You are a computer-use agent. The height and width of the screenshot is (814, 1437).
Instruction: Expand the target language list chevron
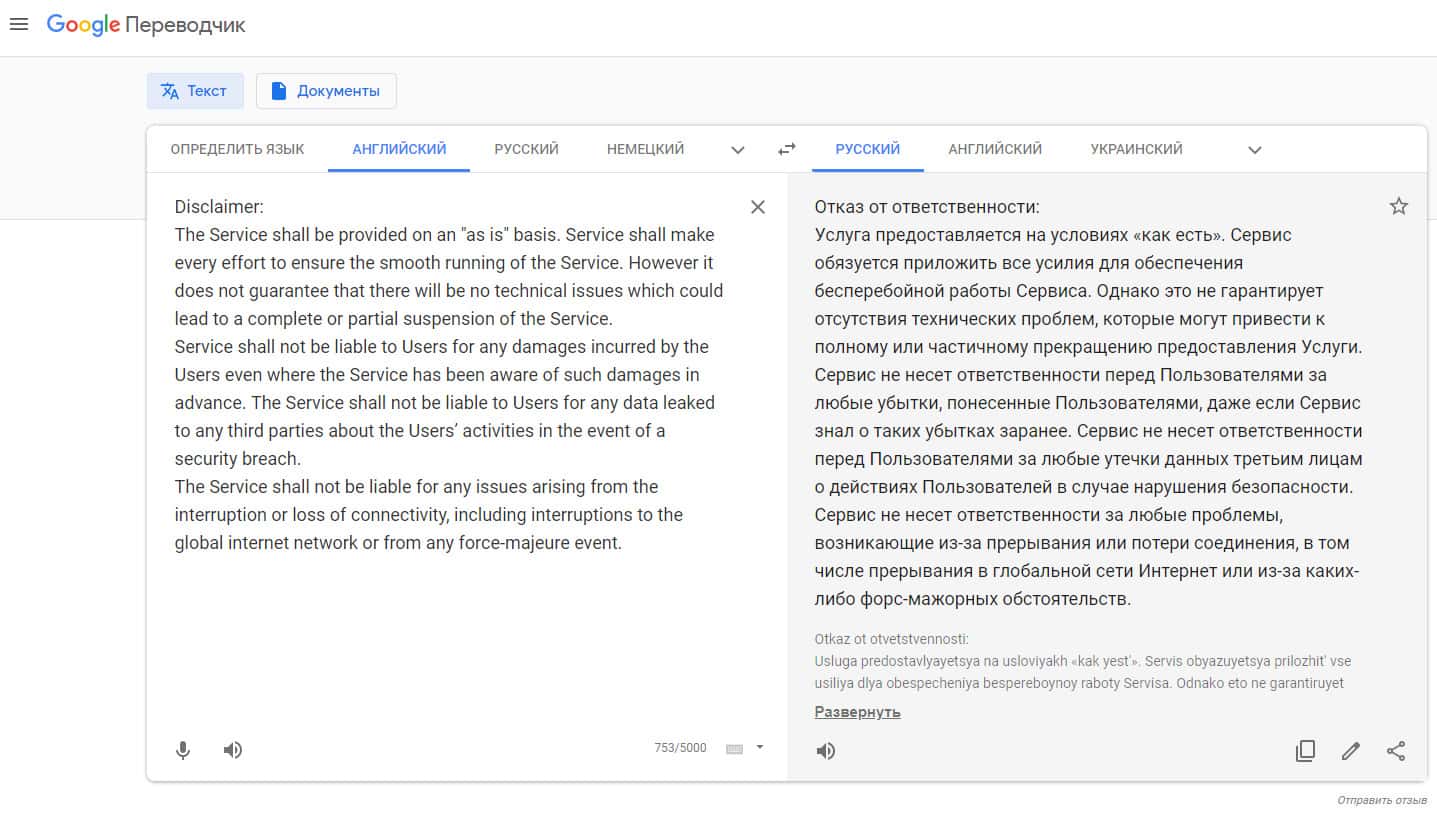(x=1255, y=150)
